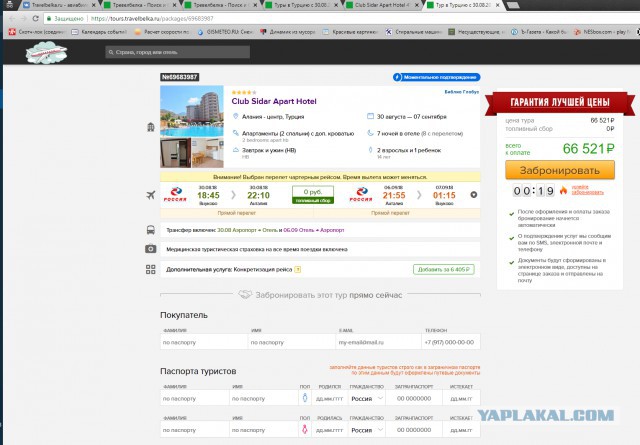Switch to the Туры в Турцию с 30.08 tab
This screenshot has width=640, height=445.
click(301, 5)
